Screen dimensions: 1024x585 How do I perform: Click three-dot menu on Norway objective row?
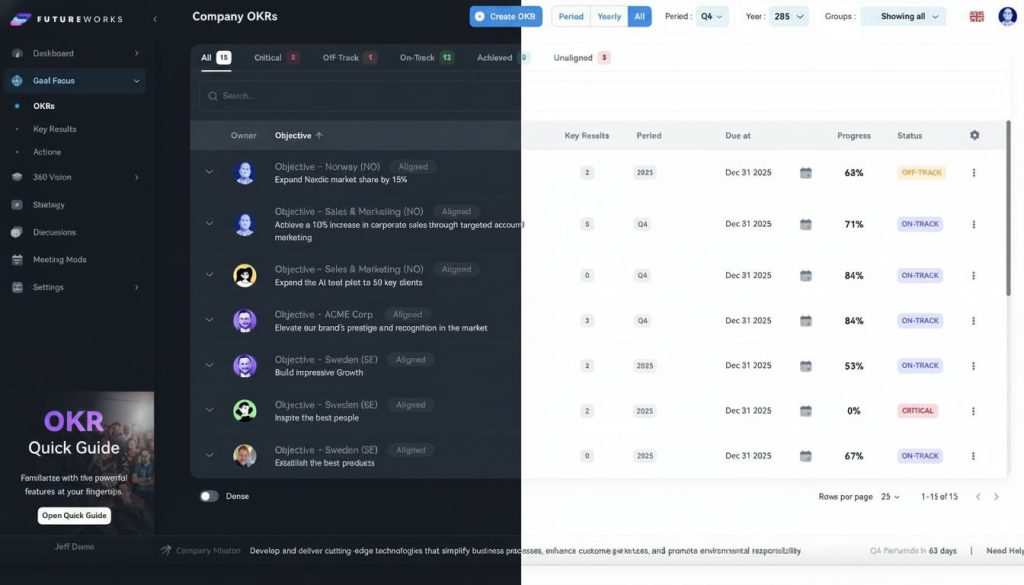coord(974,173)
